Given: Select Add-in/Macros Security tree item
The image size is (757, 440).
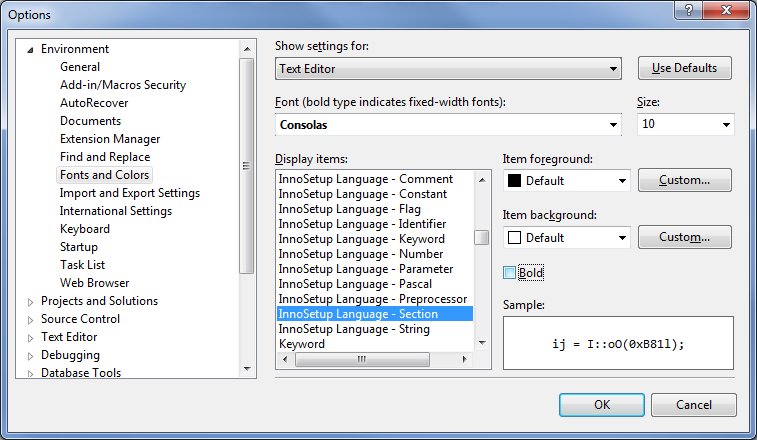Looking at the screenshot, I should [x=123, y=85].
